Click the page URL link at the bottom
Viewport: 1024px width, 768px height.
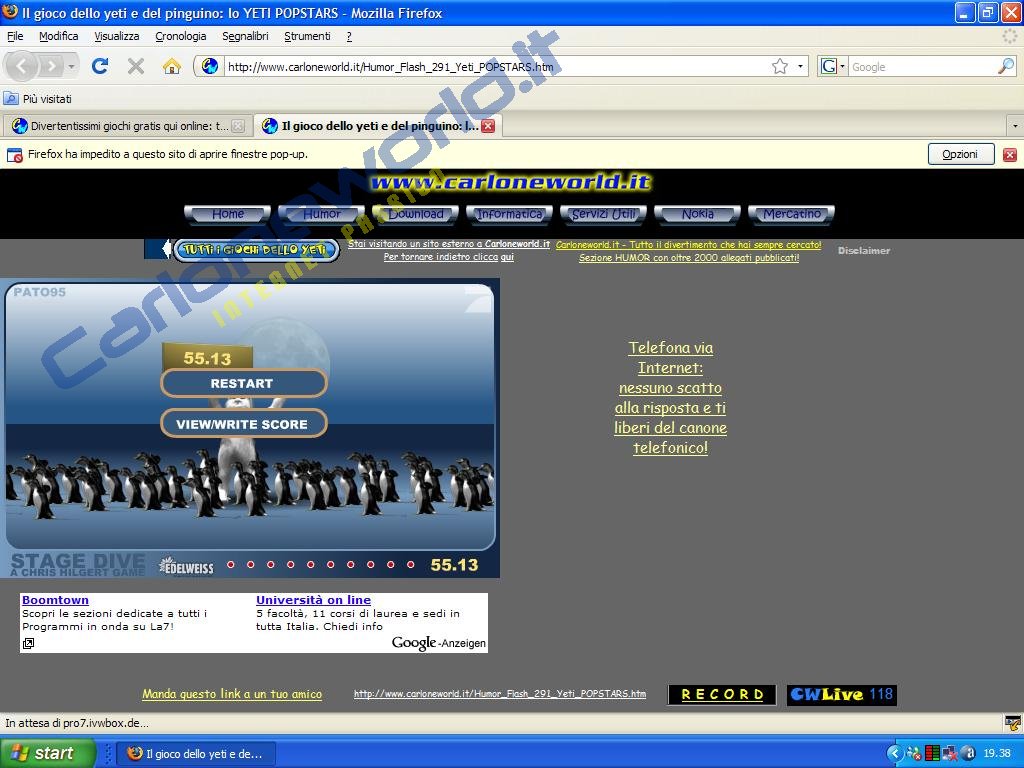tap(500, 694)
